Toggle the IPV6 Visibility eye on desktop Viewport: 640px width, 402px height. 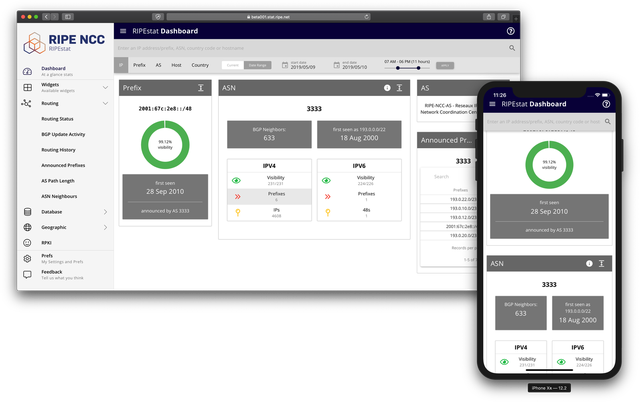326,180
